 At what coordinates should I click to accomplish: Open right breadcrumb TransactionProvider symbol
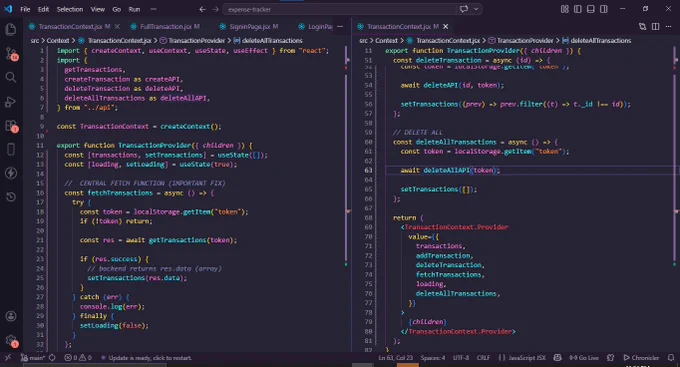coord(521,40)
